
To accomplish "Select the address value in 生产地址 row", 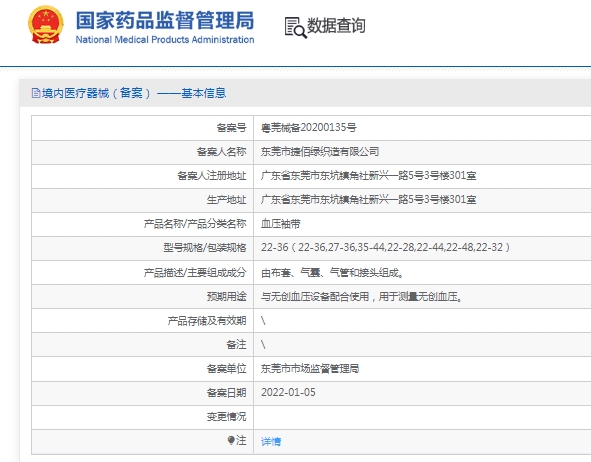I will 369,200.
